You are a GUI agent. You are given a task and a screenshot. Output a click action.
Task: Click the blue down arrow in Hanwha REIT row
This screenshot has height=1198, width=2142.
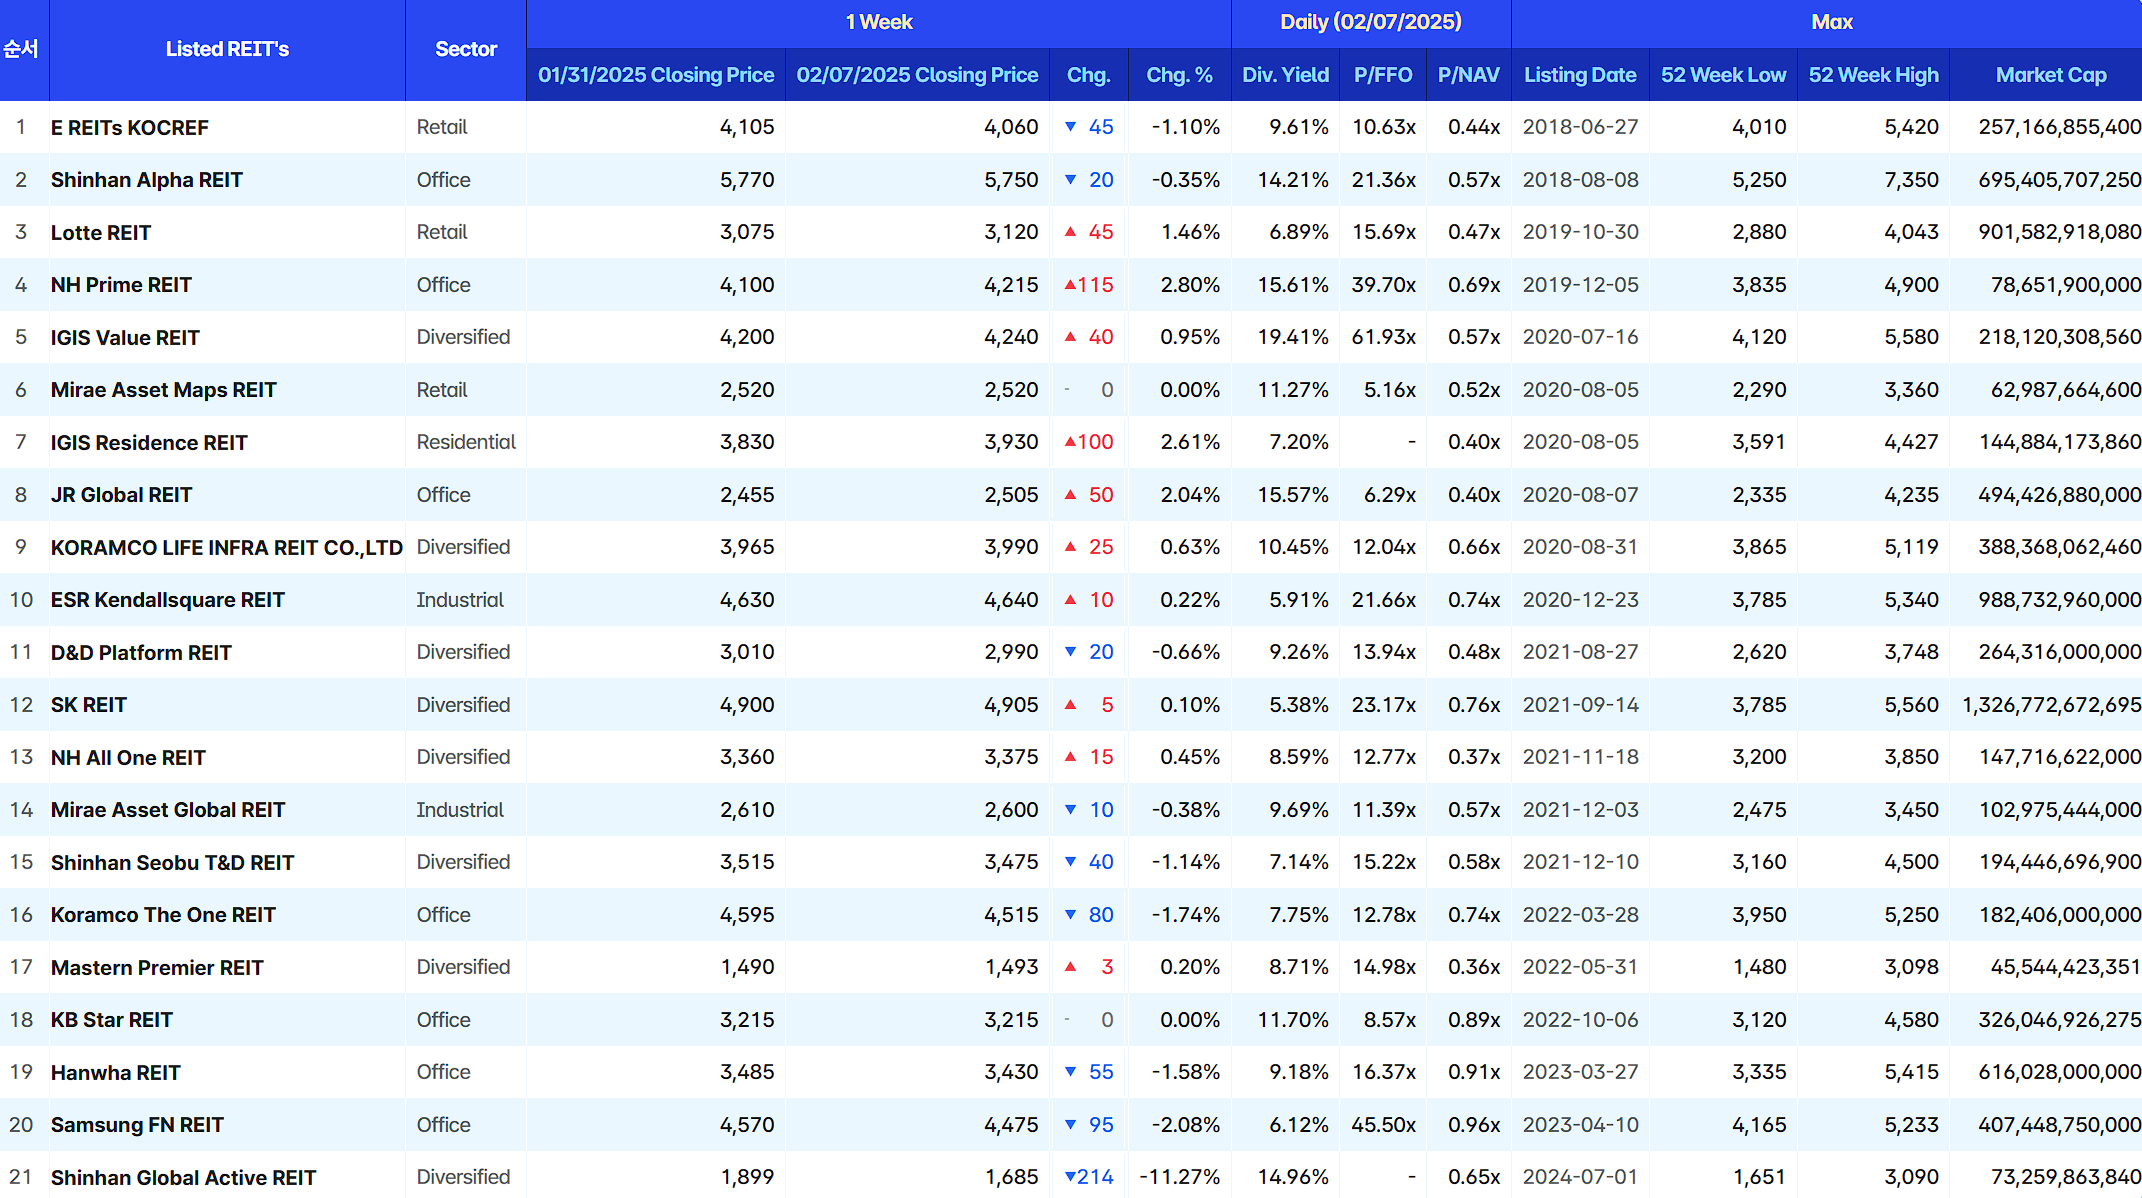point(1070,1072)
